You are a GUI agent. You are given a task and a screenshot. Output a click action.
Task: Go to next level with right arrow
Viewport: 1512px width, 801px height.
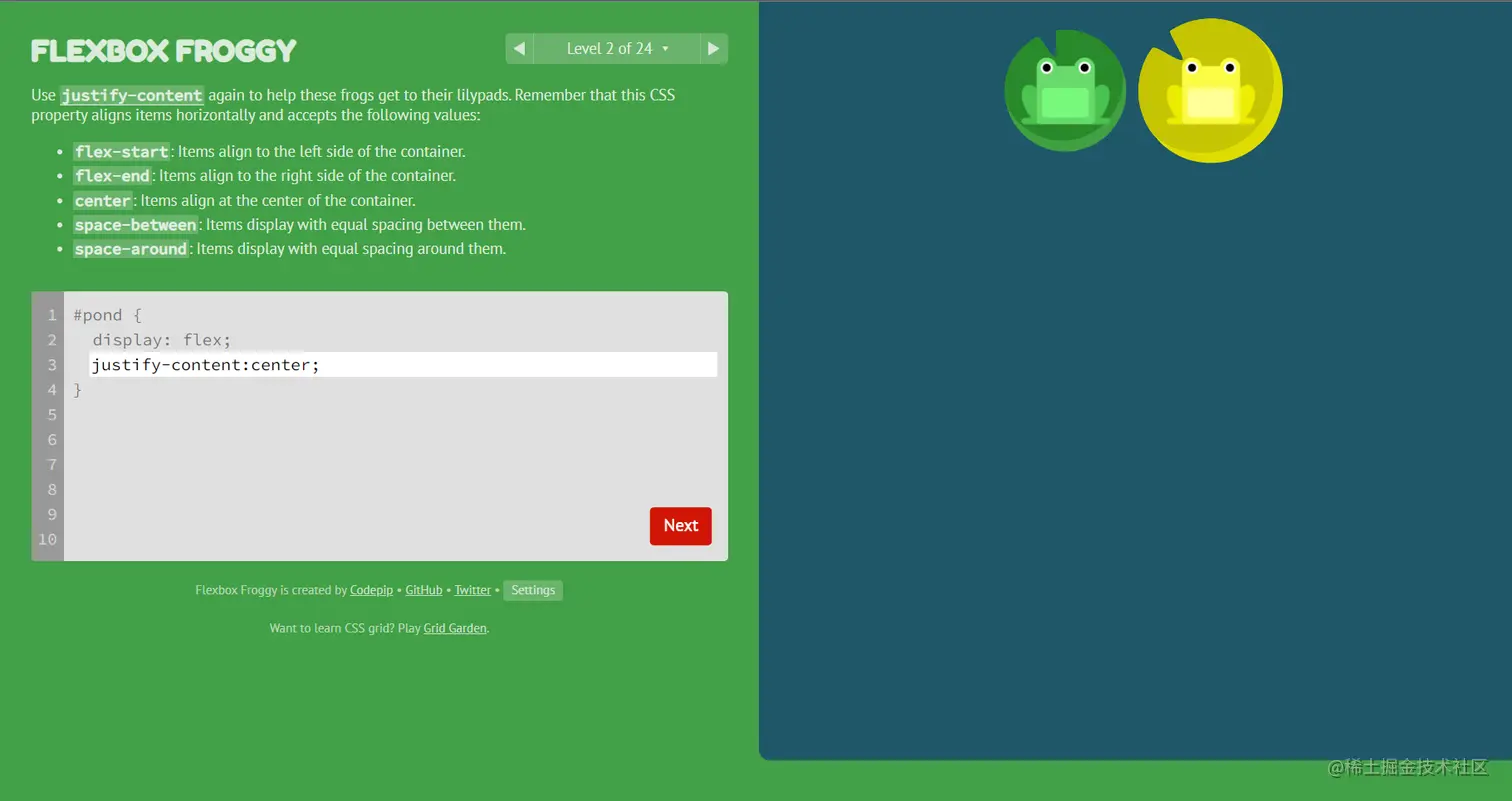click(x=713, y=49)
